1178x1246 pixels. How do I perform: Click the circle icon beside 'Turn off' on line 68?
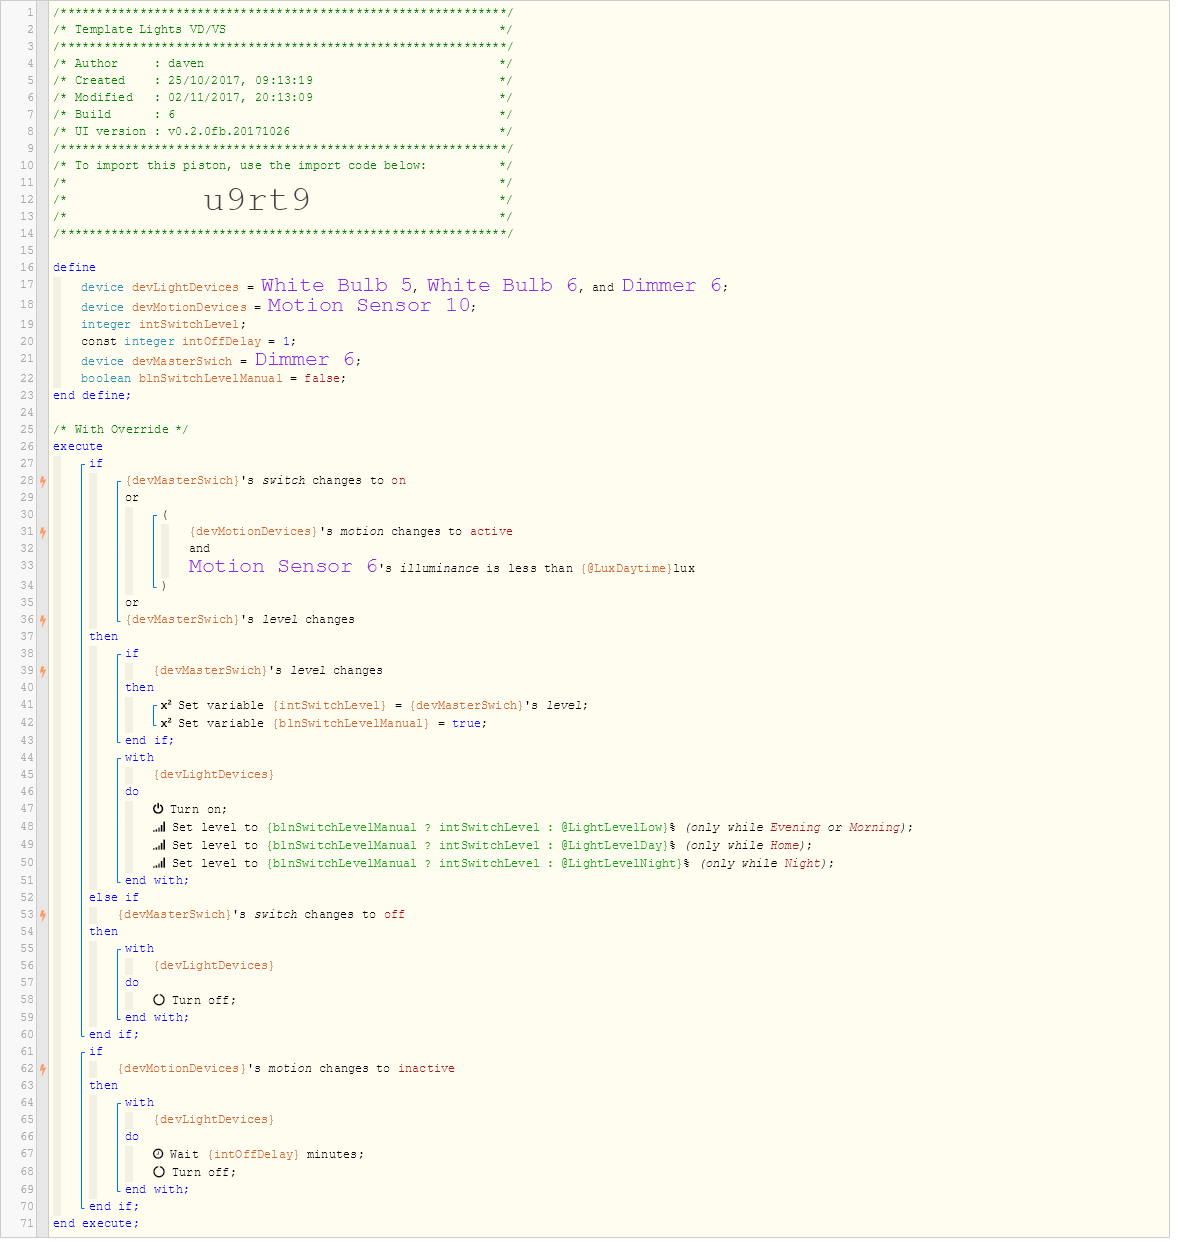pyautogui.click(x=159, y=1172)
